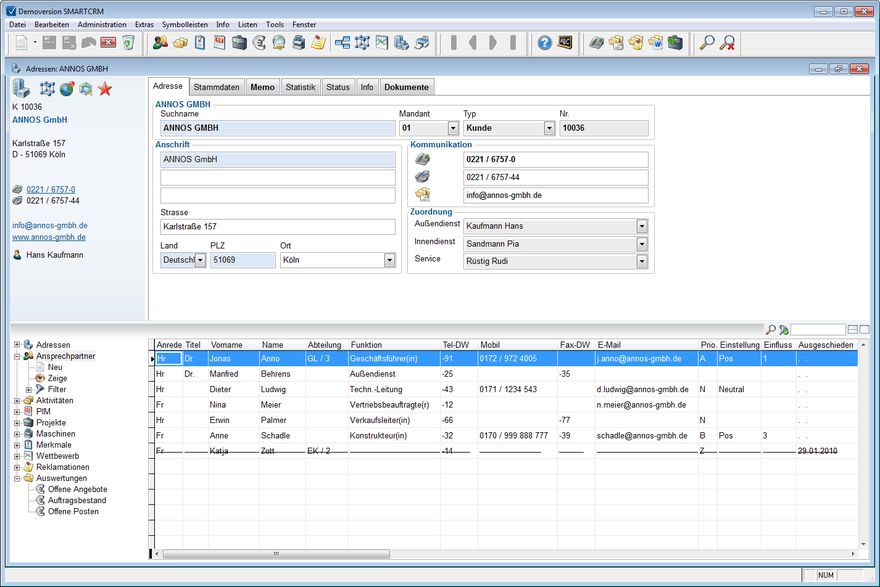The width and height of the screenshot is (880, 587).
Task: Click the telephone icon beside 0221 / 6757-0 field
Action: click(x=422, y=159)
